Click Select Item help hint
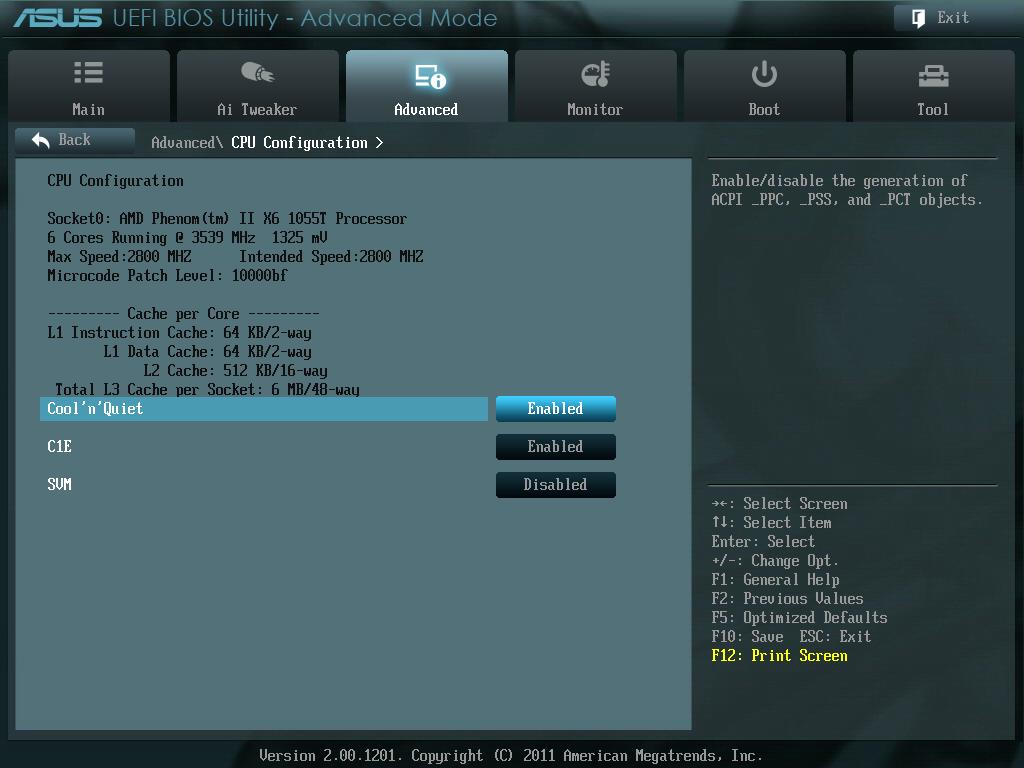Viewport: 1024px width, 768px height. pos(771,522)
